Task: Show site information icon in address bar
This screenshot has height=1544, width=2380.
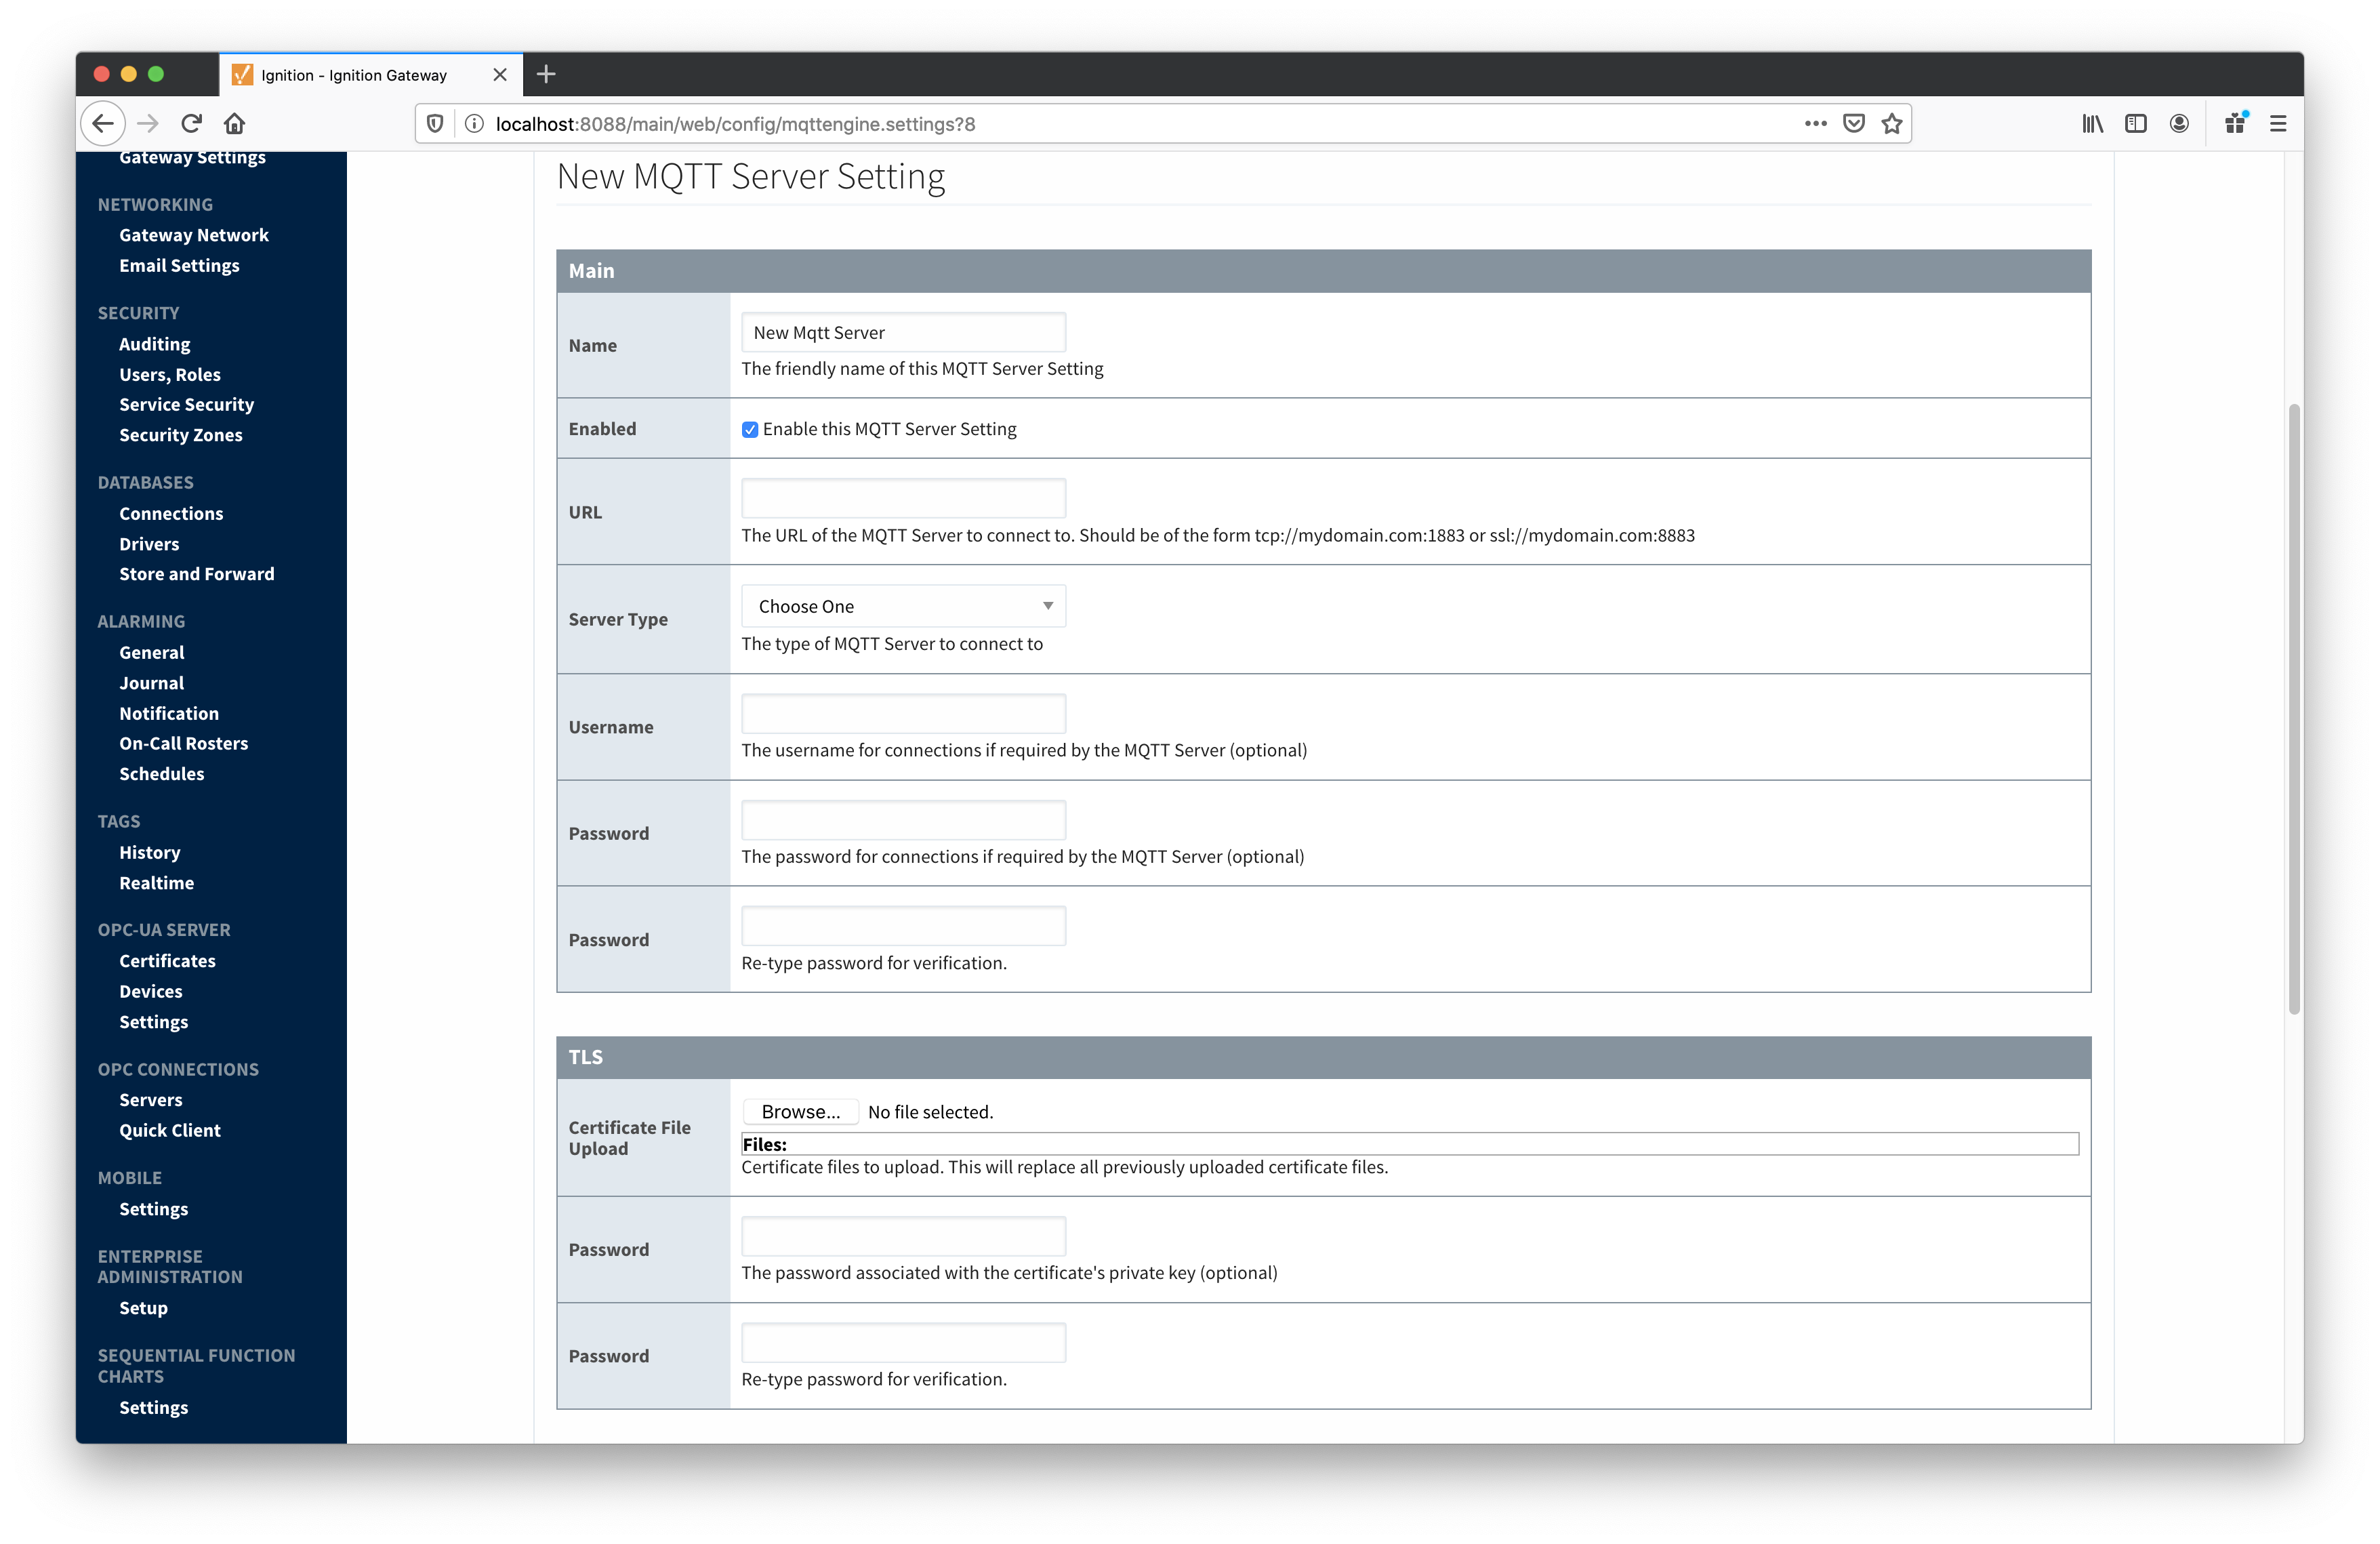Action: (x=475, y=123)
